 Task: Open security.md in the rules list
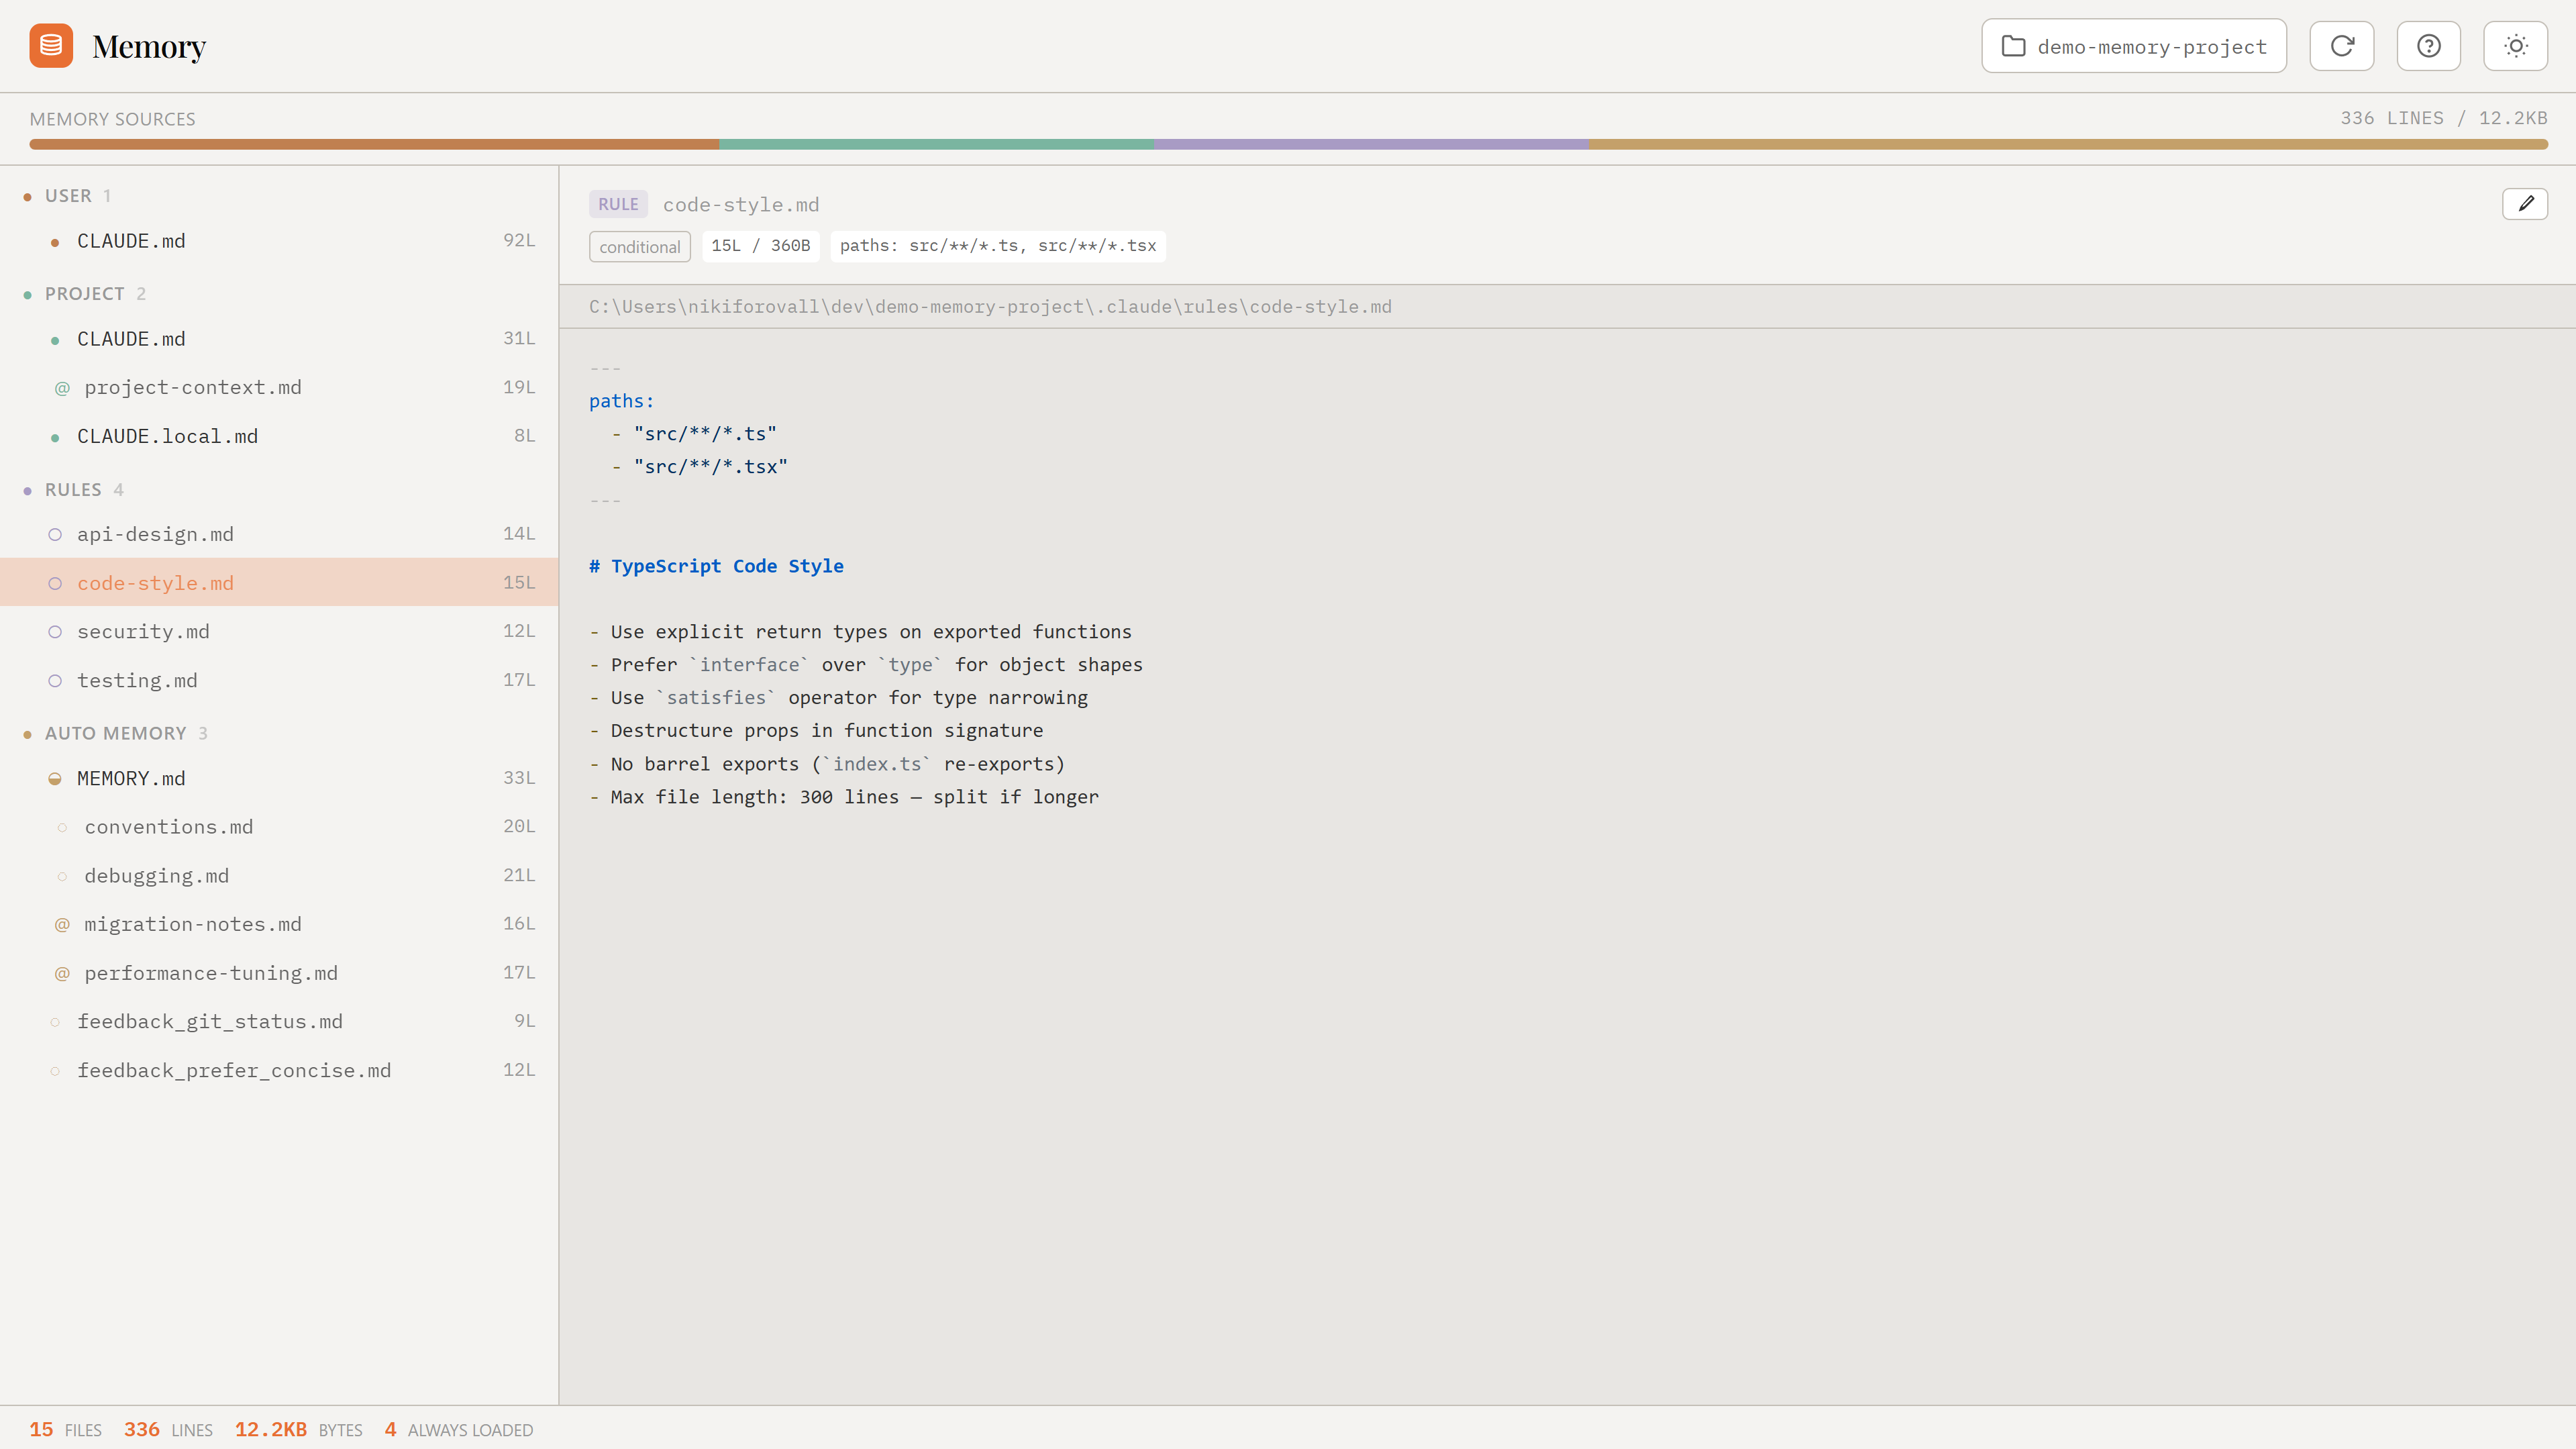143,631
